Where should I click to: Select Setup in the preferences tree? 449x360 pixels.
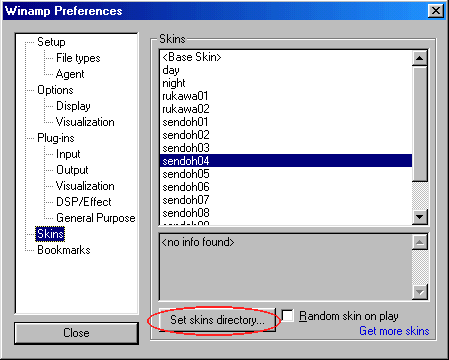pyautogui.click(x=51, y=42)
